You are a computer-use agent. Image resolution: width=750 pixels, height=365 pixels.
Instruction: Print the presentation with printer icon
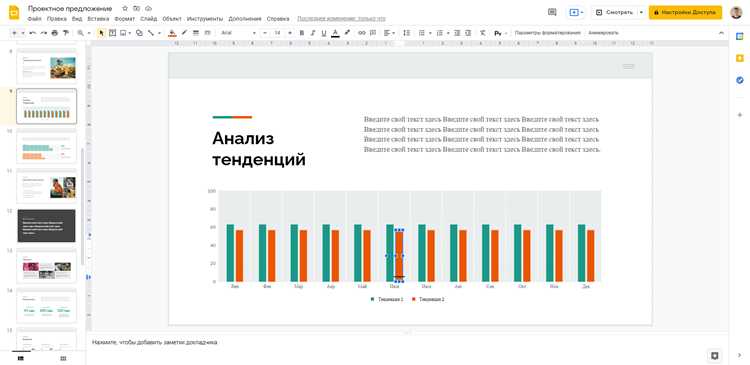[55, 33]
